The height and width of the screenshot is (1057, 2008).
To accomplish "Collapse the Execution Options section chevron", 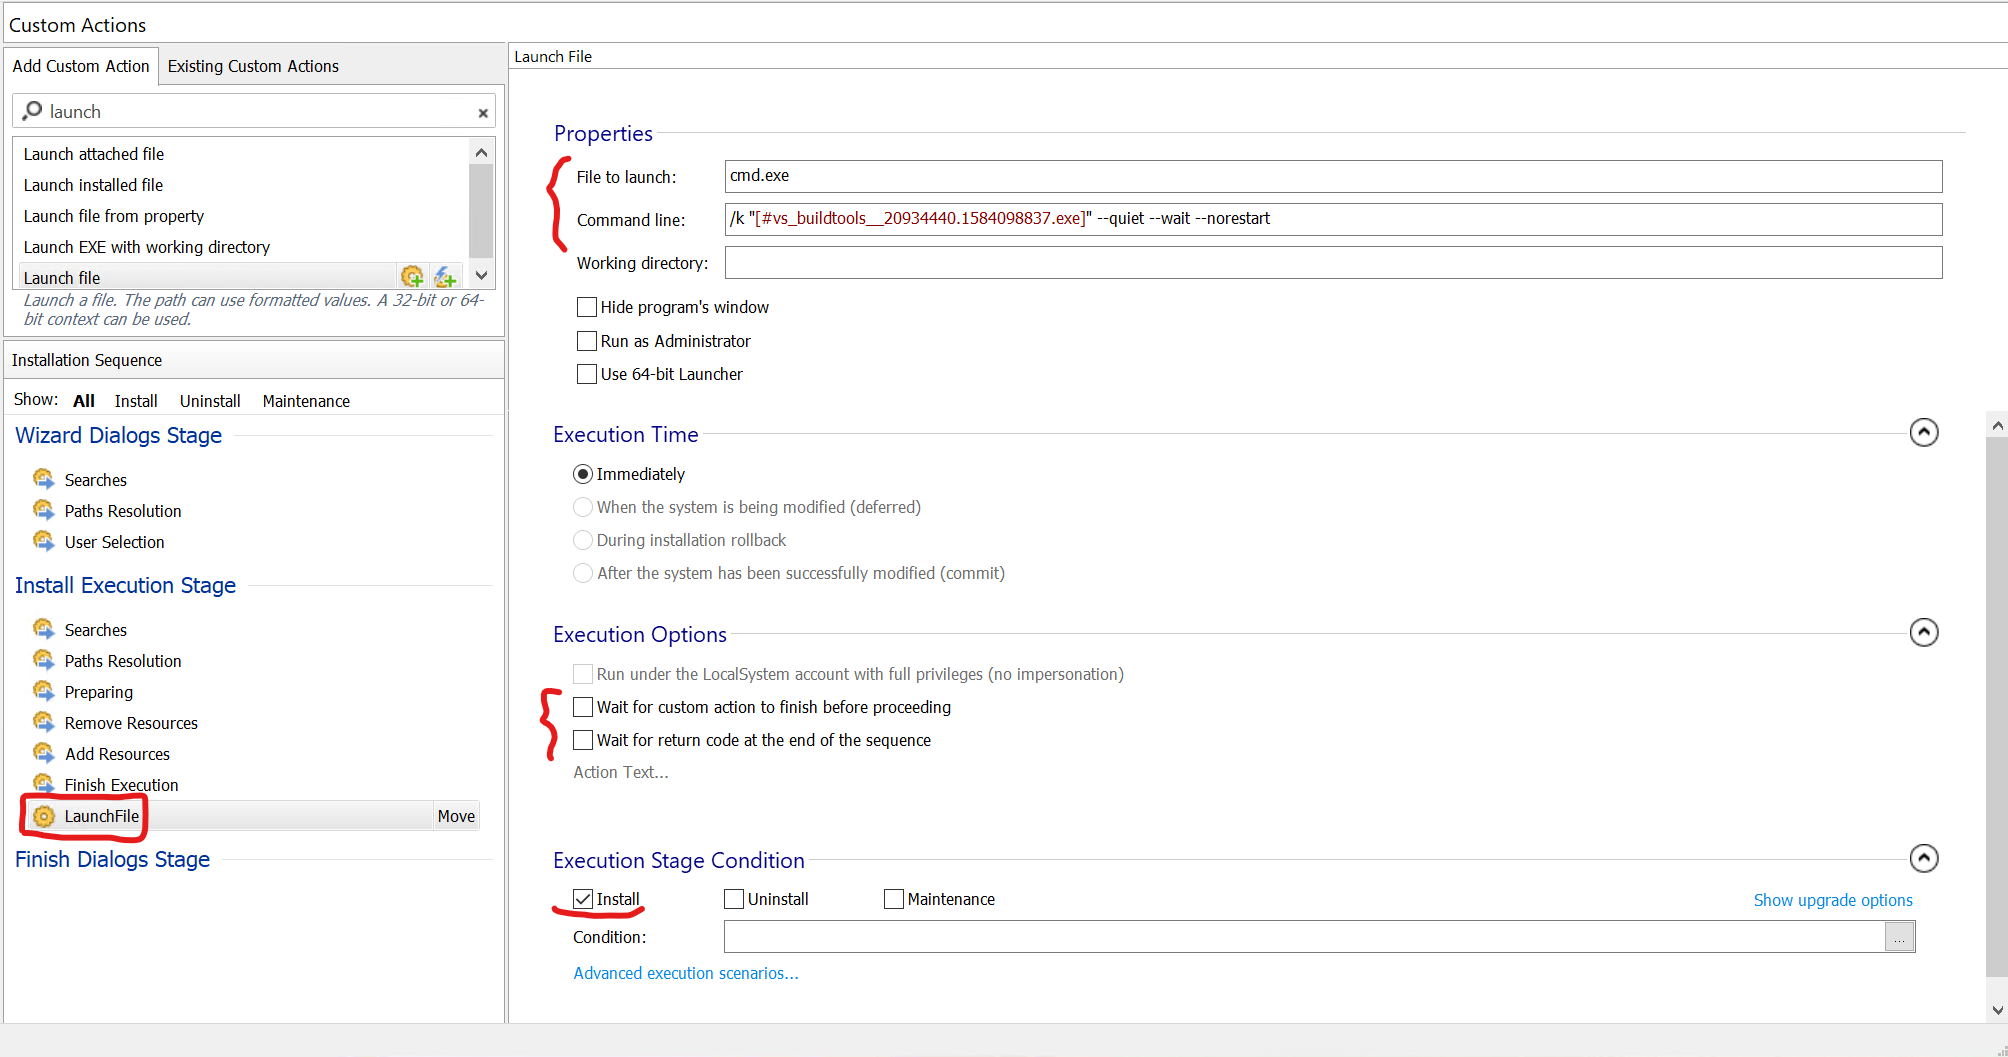I will (x=1924, y=632).
